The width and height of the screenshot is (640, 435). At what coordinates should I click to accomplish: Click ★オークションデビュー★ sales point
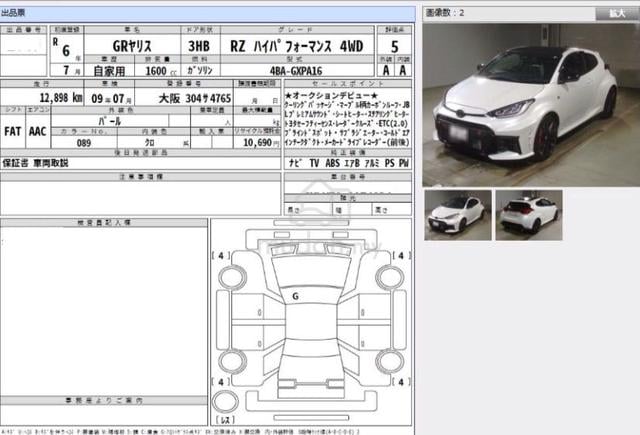[x=331, y=96]
